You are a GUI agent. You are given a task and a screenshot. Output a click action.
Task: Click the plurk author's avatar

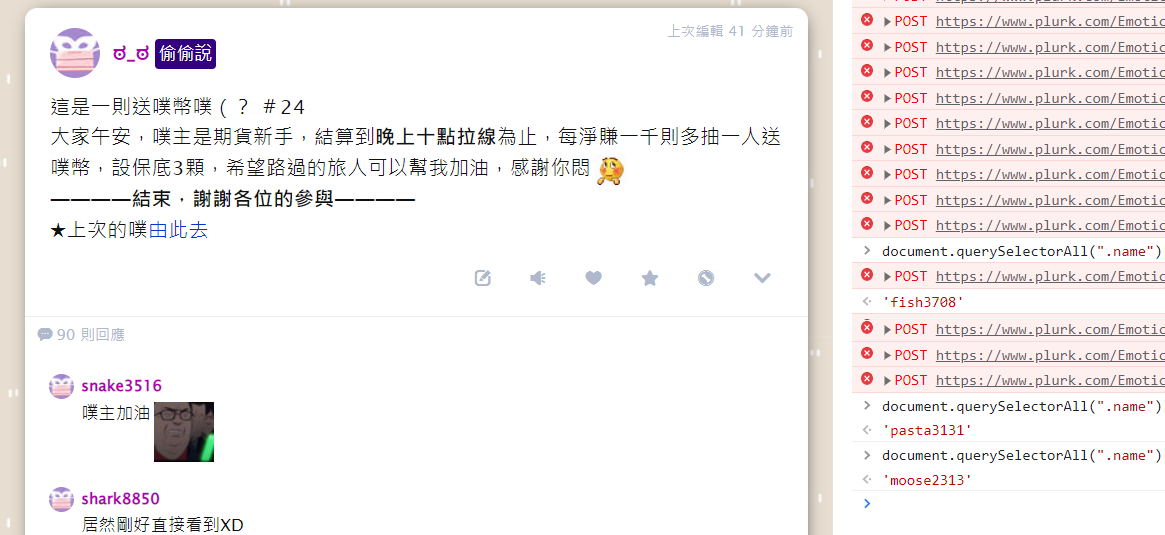[74, 53]
